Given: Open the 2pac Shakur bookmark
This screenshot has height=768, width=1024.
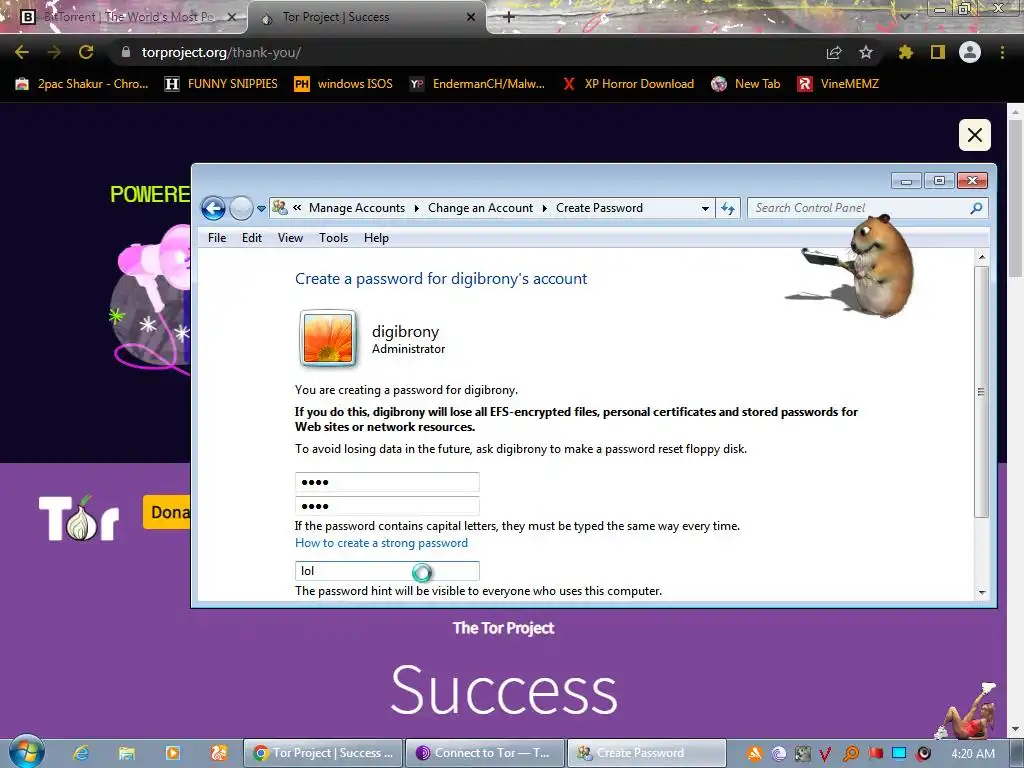Looking at the screenshot, I should pos(82,84).
